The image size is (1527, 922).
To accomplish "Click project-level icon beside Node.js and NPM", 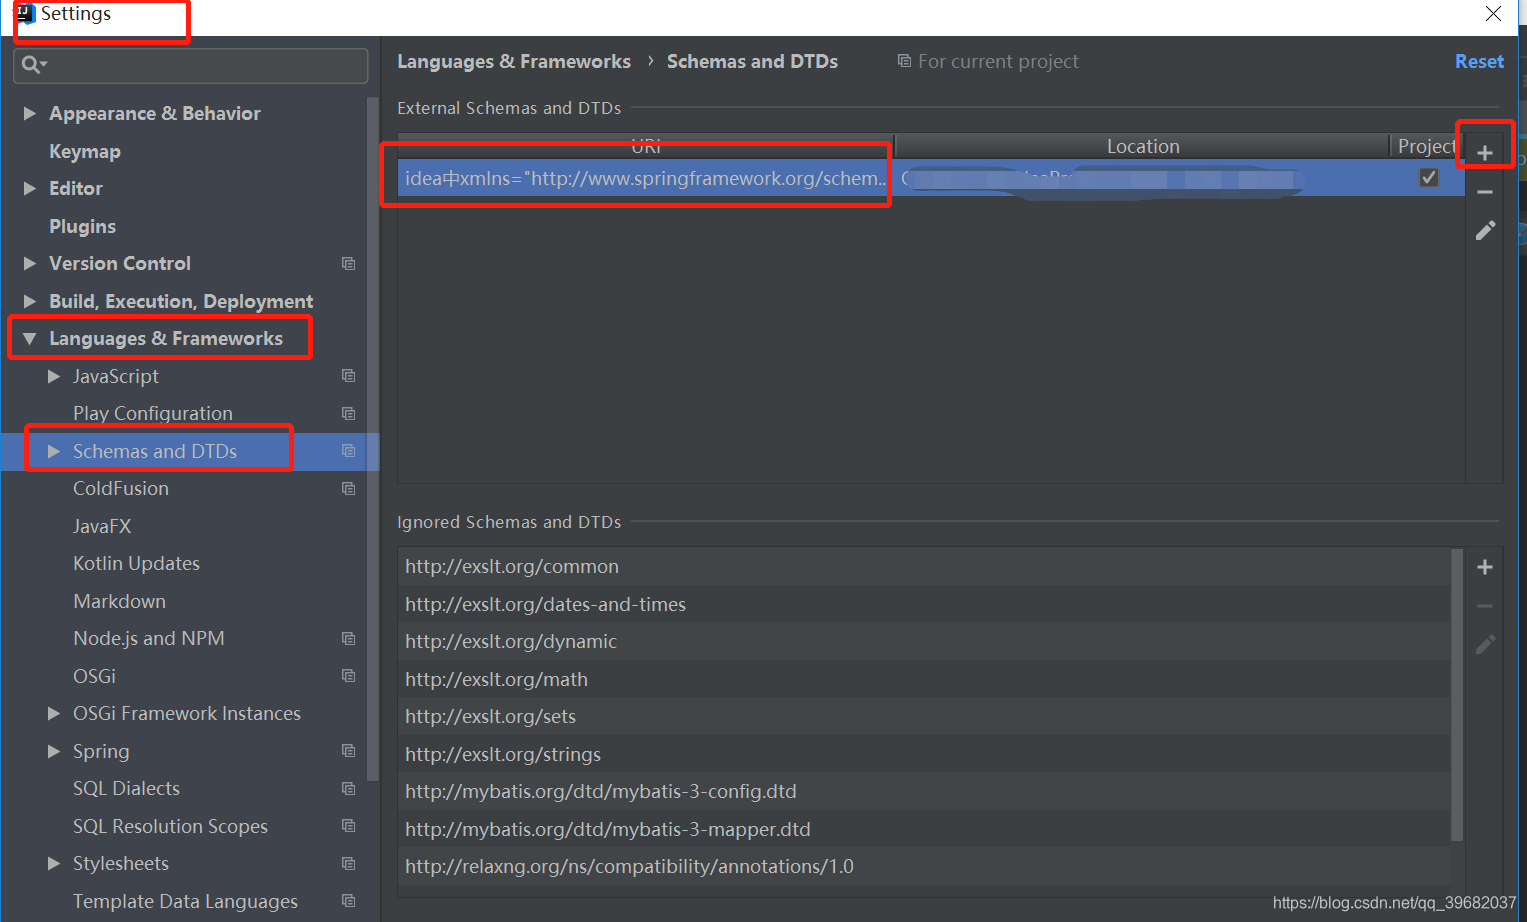I will coord(348,639).
